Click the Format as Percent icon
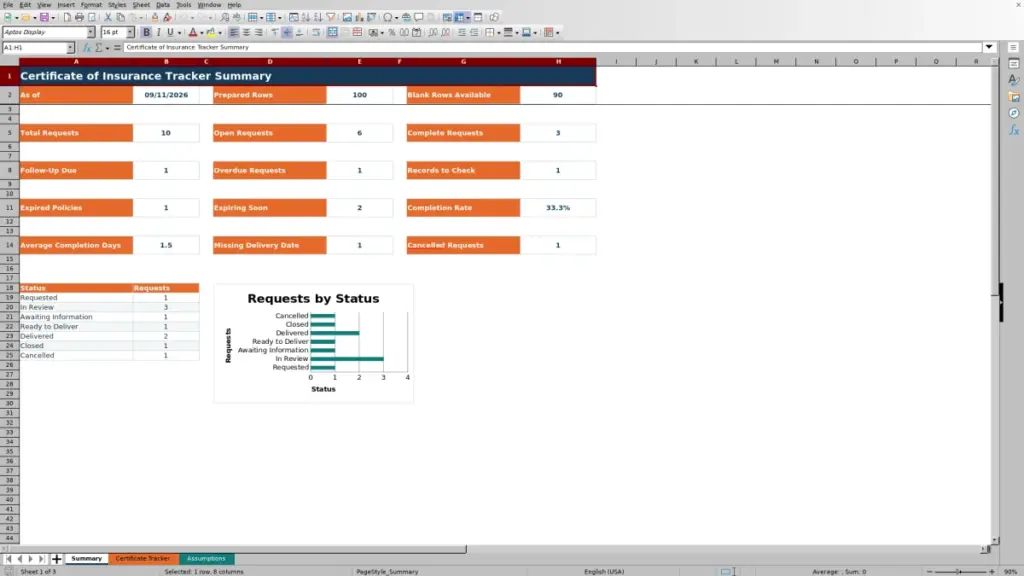This screenshot has width=1024, height=576. pyautogui.click(x=392, y=32)
